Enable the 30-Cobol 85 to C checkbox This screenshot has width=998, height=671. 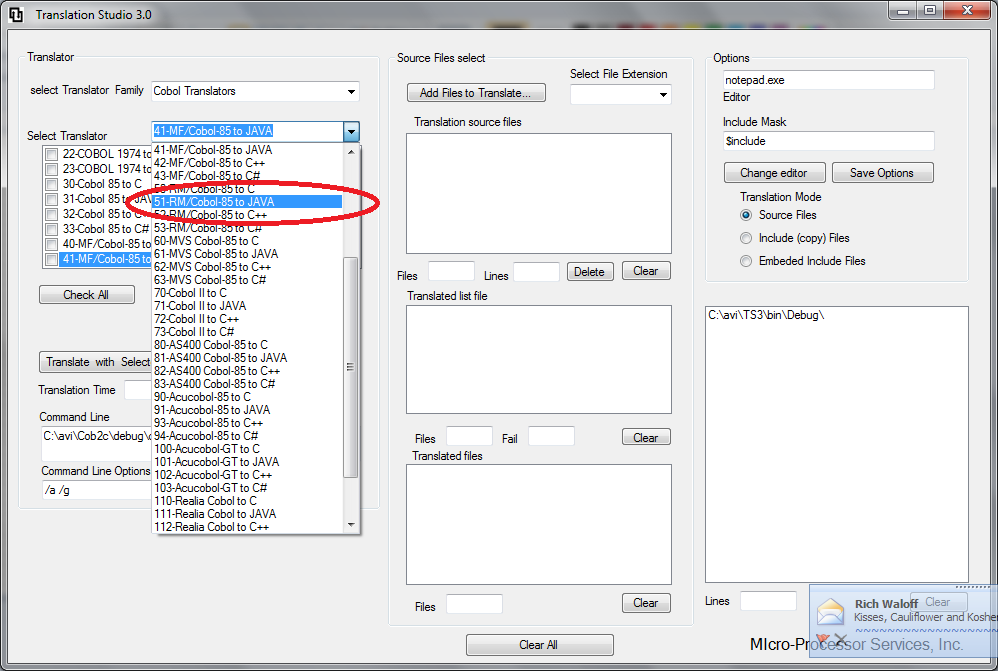pos(52,185)
